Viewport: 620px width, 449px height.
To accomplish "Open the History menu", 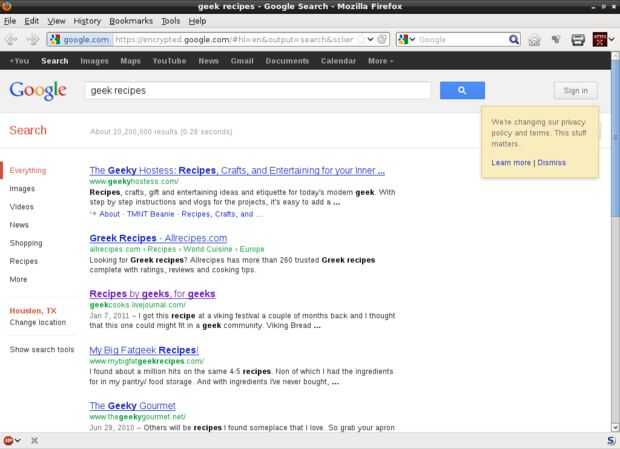I will [87, 21].
